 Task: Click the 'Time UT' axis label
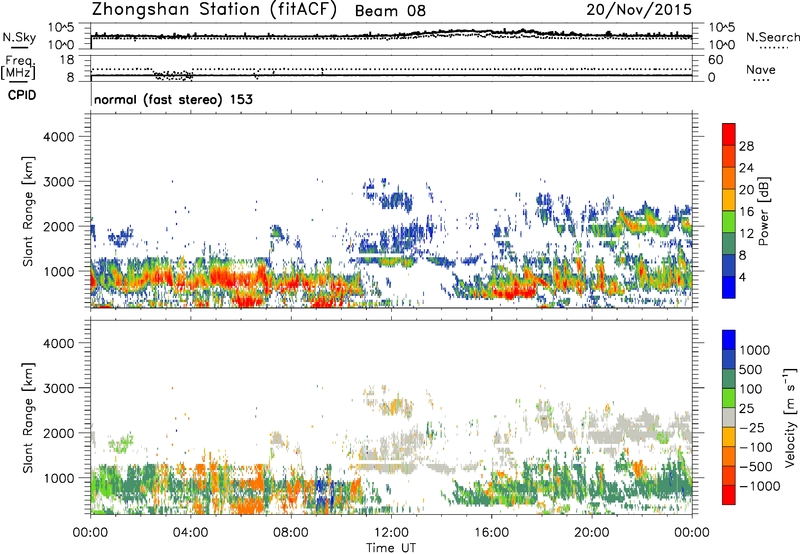tap(391, 548)
